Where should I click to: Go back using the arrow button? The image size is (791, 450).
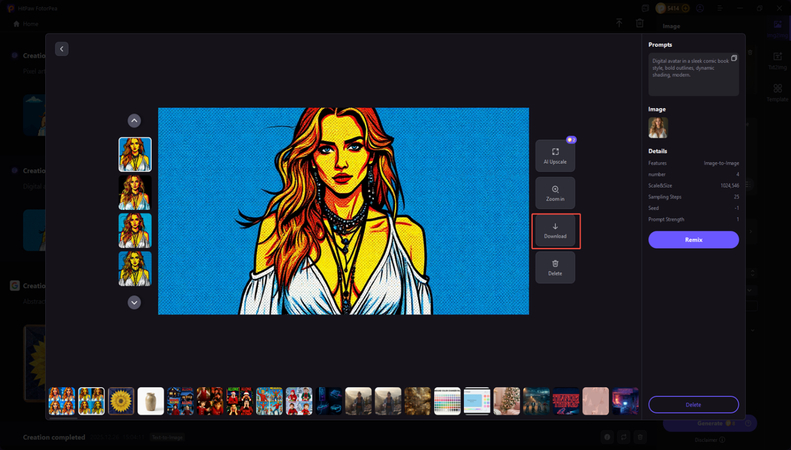click(x=62, y=49)
